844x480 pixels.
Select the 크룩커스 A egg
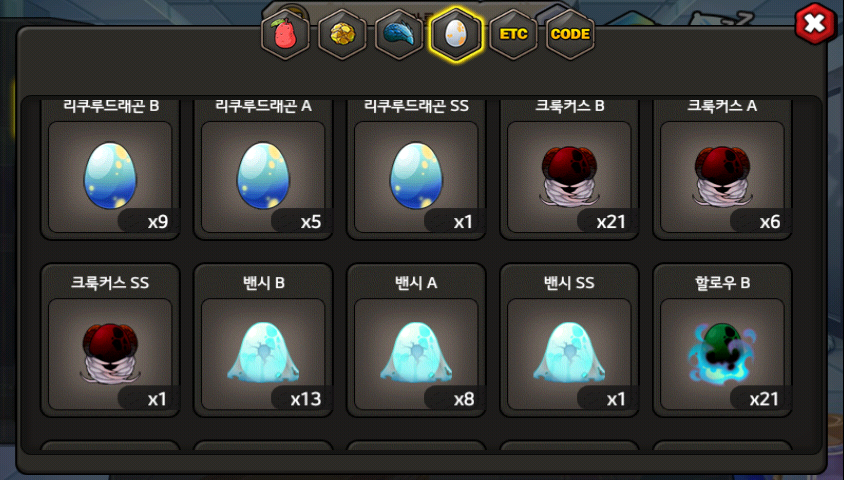(x=722, y=177)
